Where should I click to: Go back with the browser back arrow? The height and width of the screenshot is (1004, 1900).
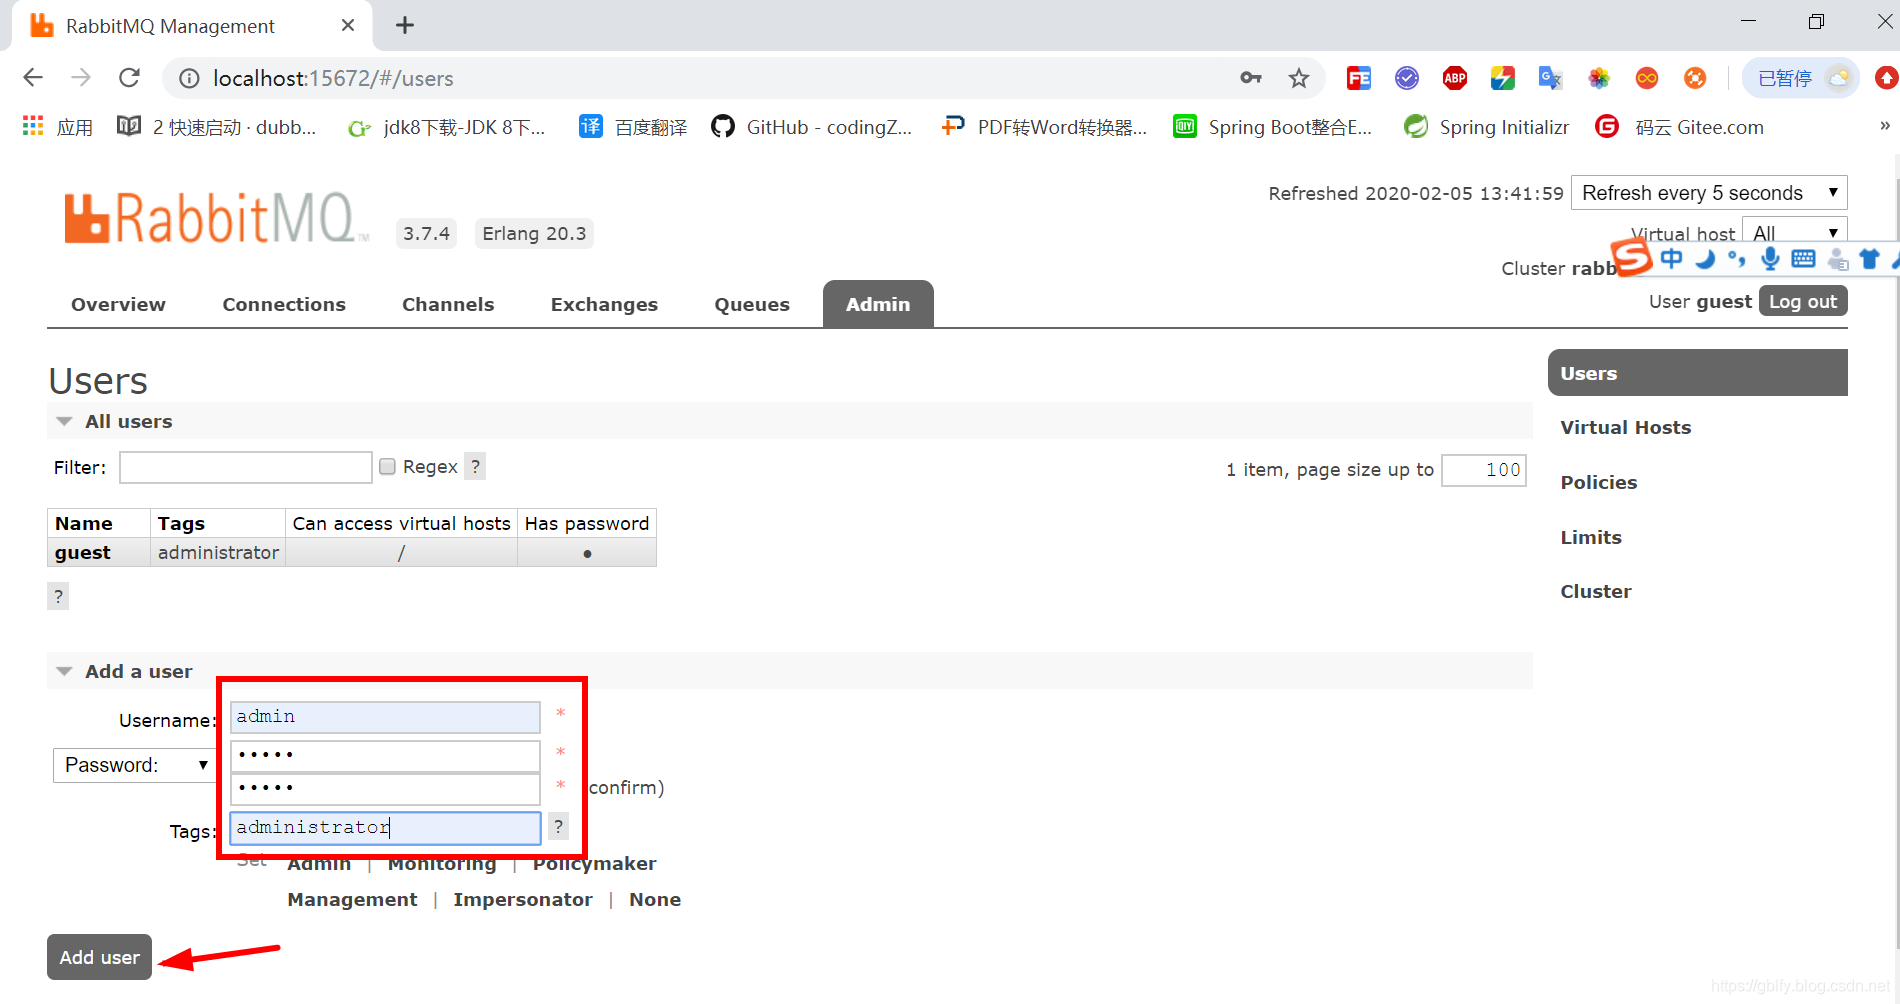(33, 78)
